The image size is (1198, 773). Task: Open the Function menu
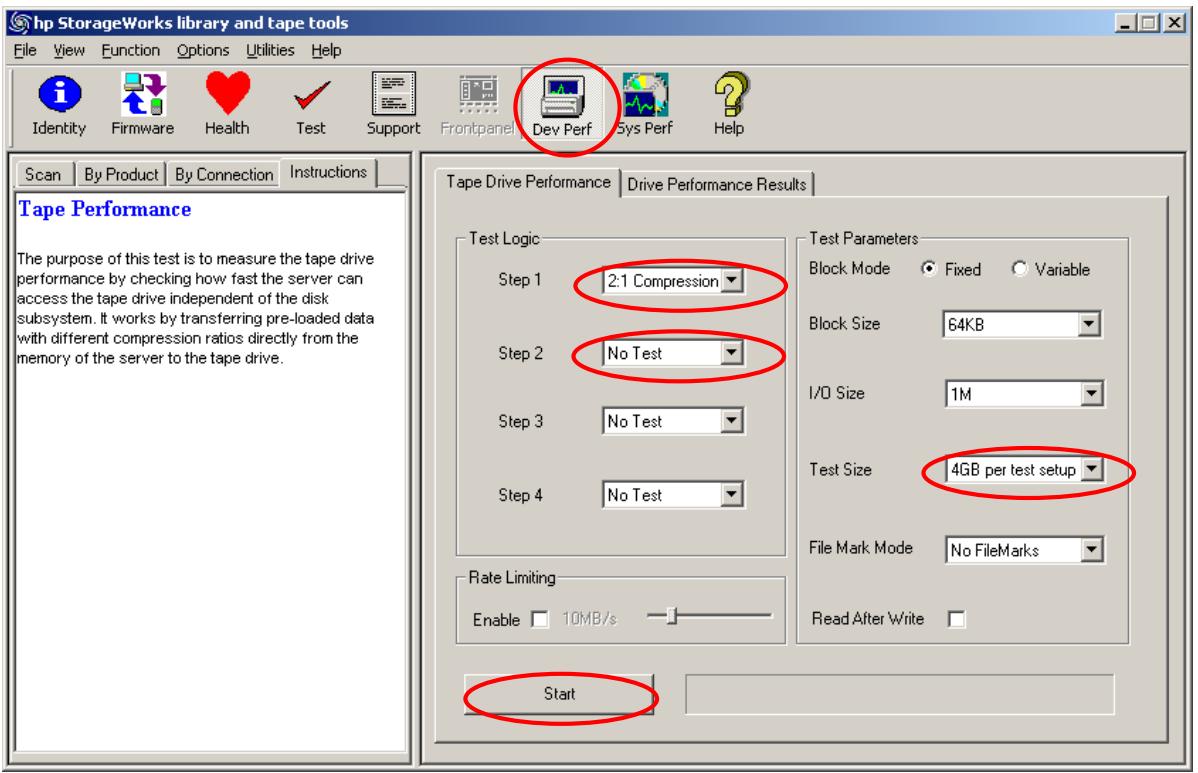click(x=131, y=50)
